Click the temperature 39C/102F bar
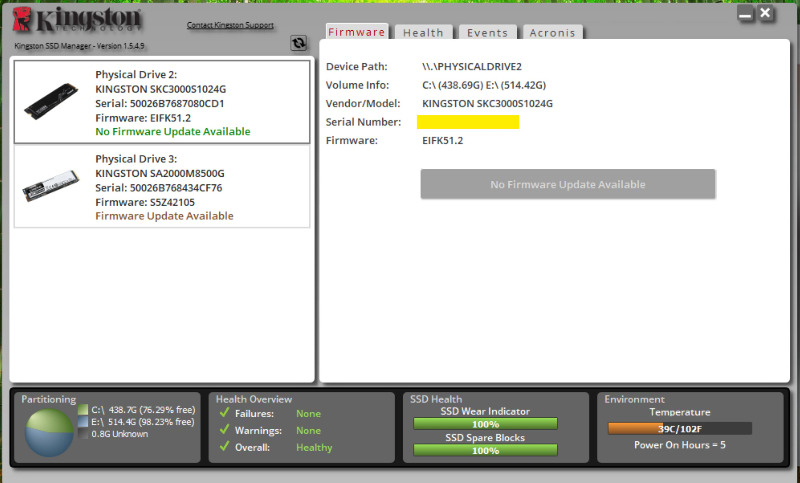 coord(680,428)
